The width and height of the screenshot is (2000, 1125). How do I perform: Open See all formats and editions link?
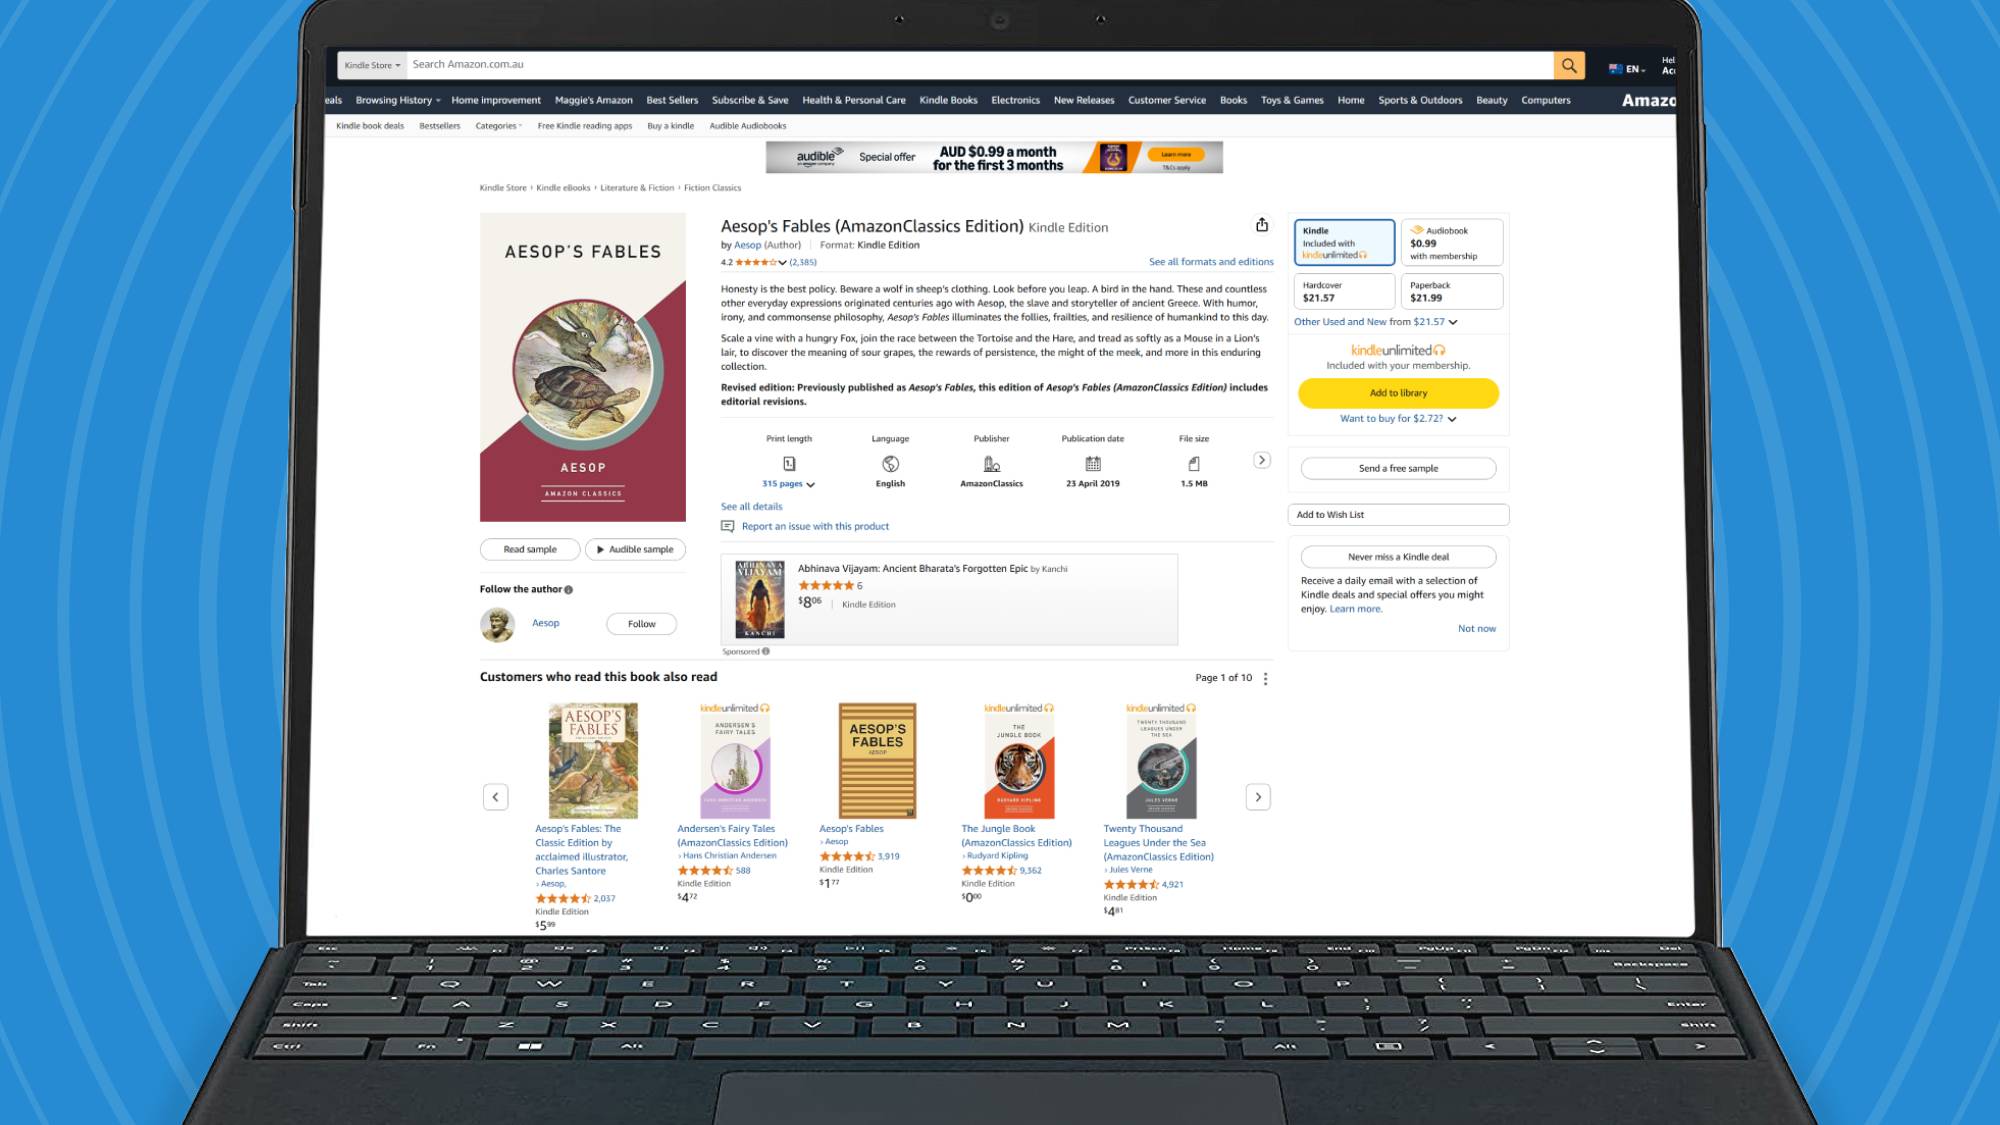coord(1211,262)
